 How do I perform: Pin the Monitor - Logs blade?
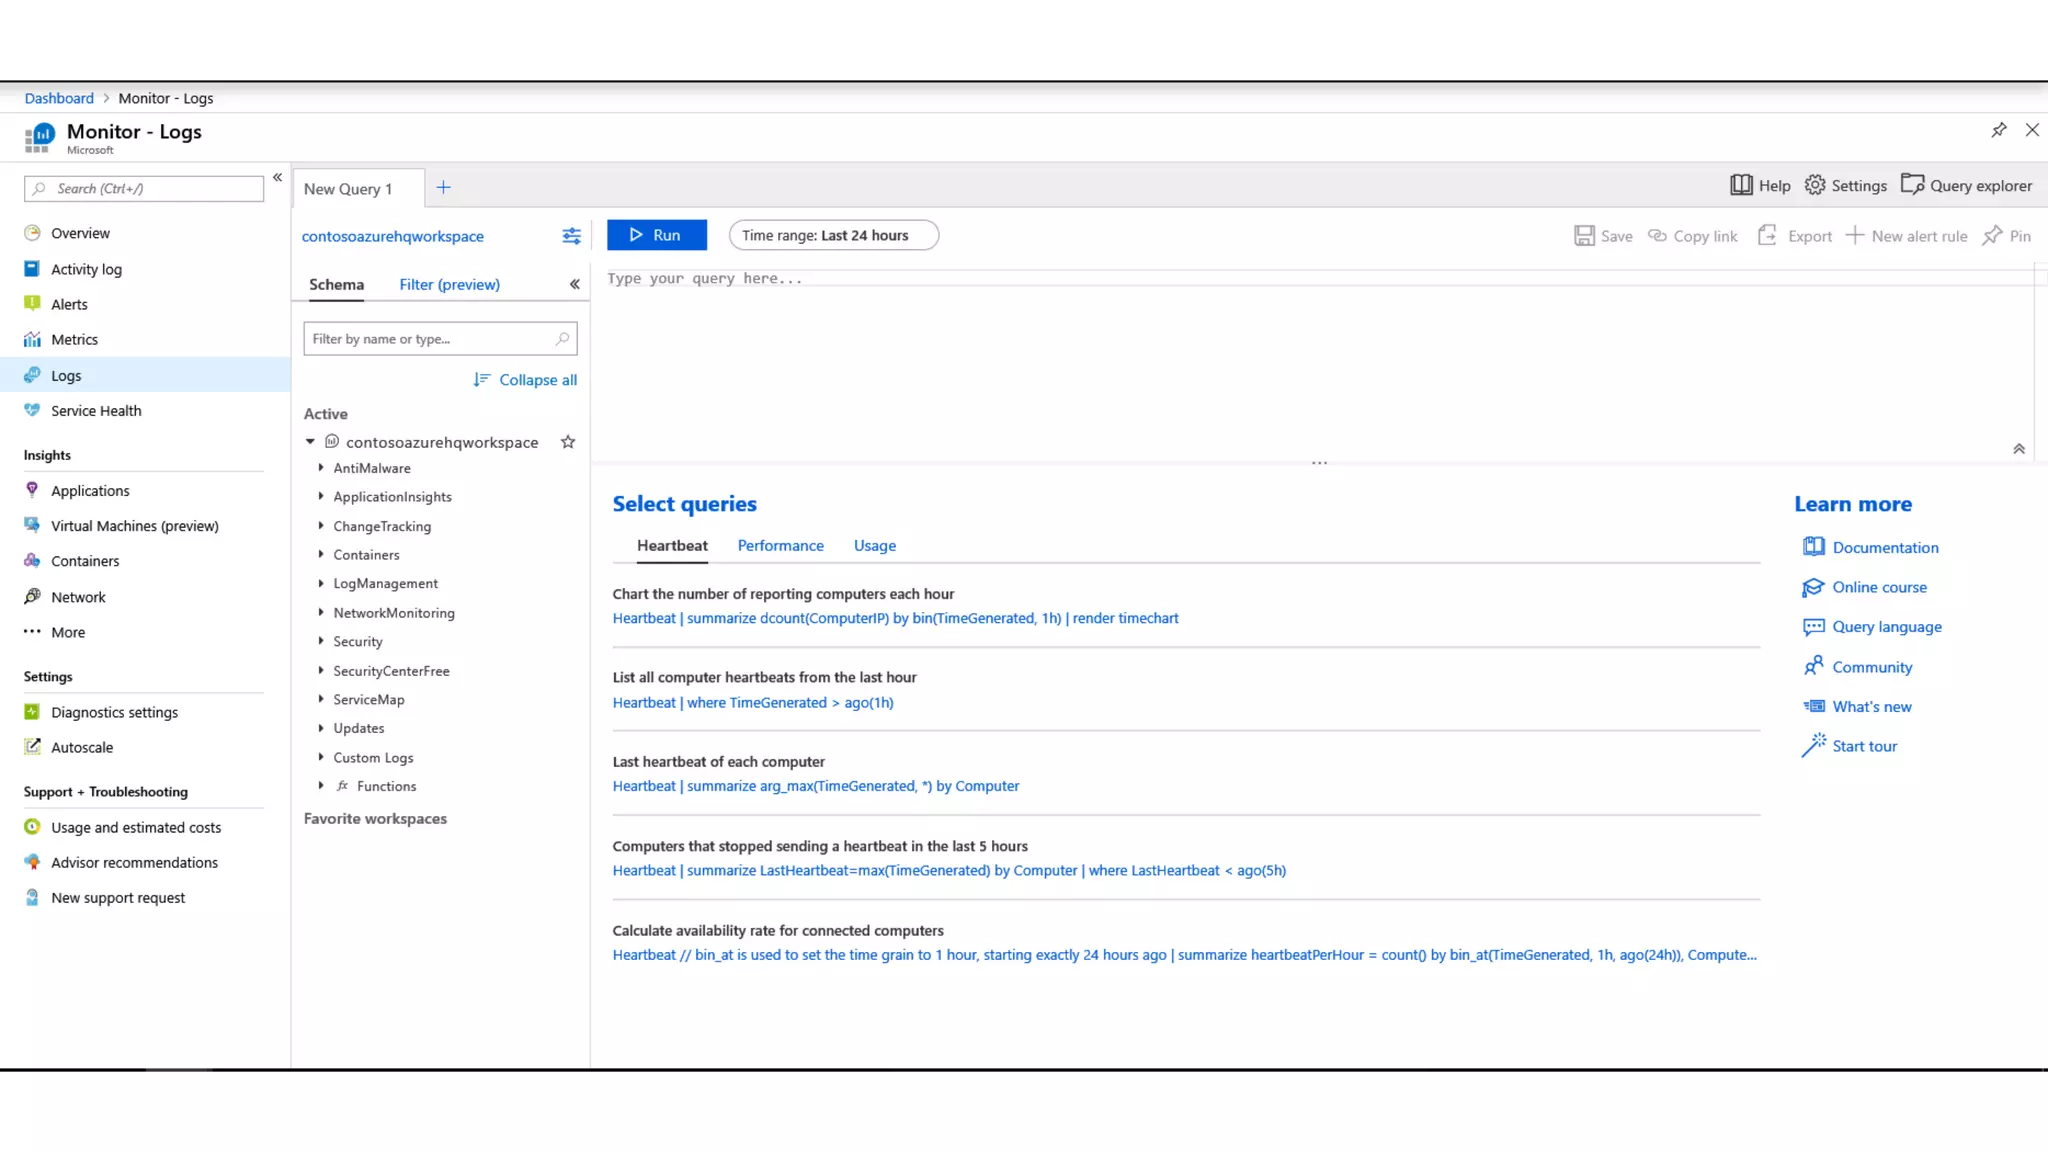click(1998, 130)
